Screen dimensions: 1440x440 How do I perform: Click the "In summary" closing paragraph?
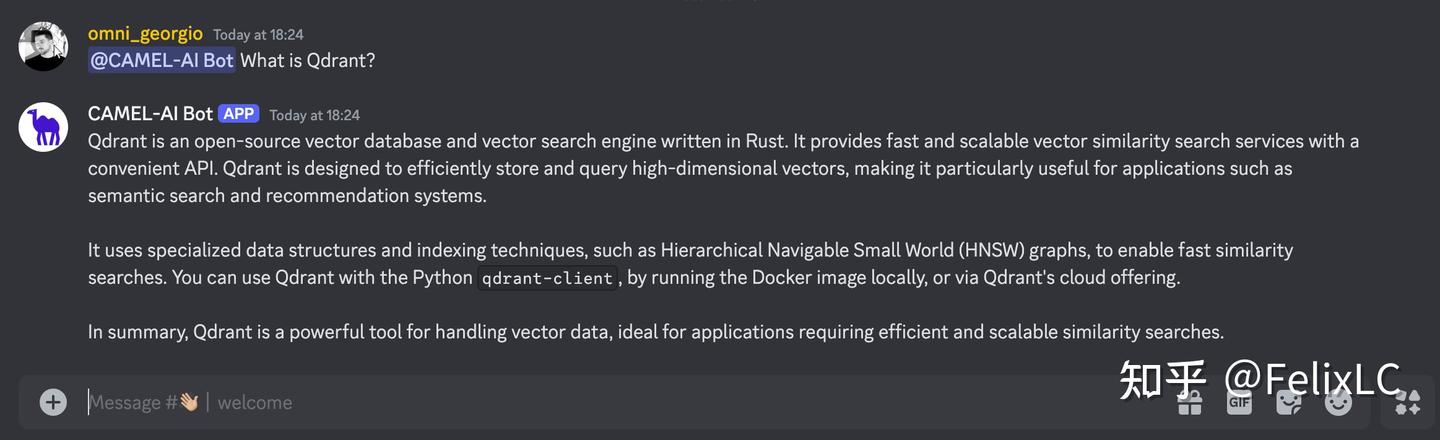tap(655, 332)
